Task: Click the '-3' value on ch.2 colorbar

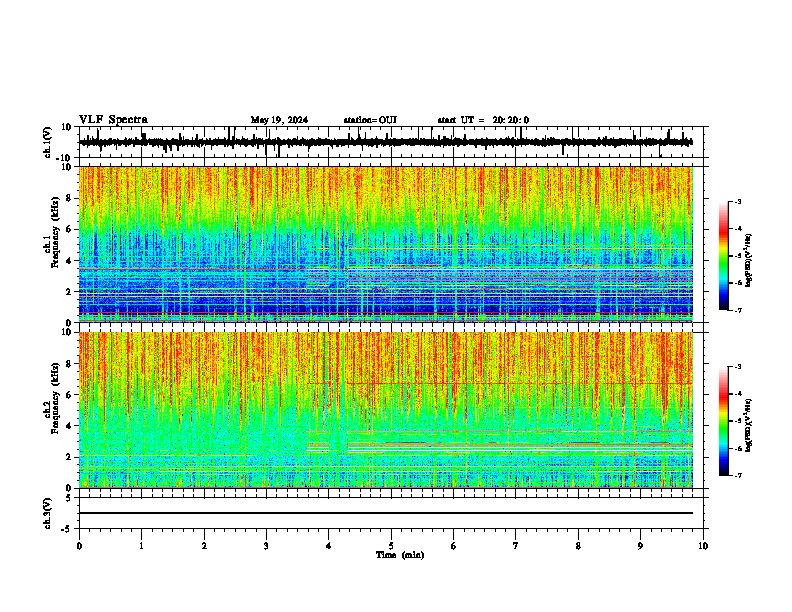Action: tap(738, 367)
